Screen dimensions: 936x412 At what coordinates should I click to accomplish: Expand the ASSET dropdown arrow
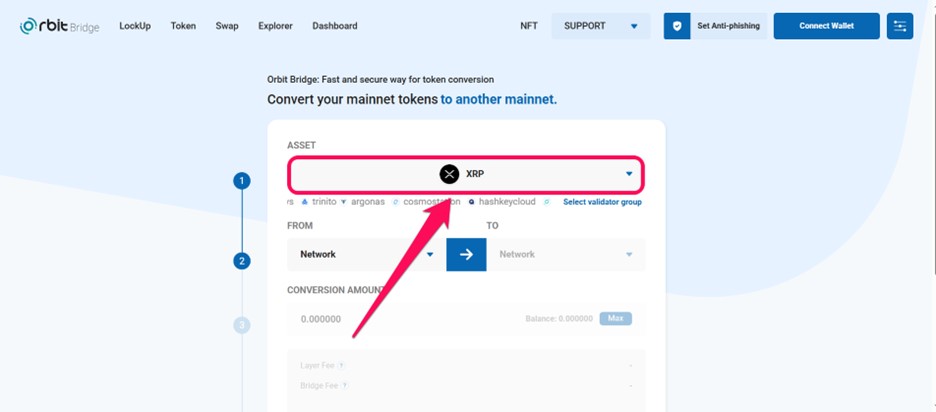click(x=629, y=174)
